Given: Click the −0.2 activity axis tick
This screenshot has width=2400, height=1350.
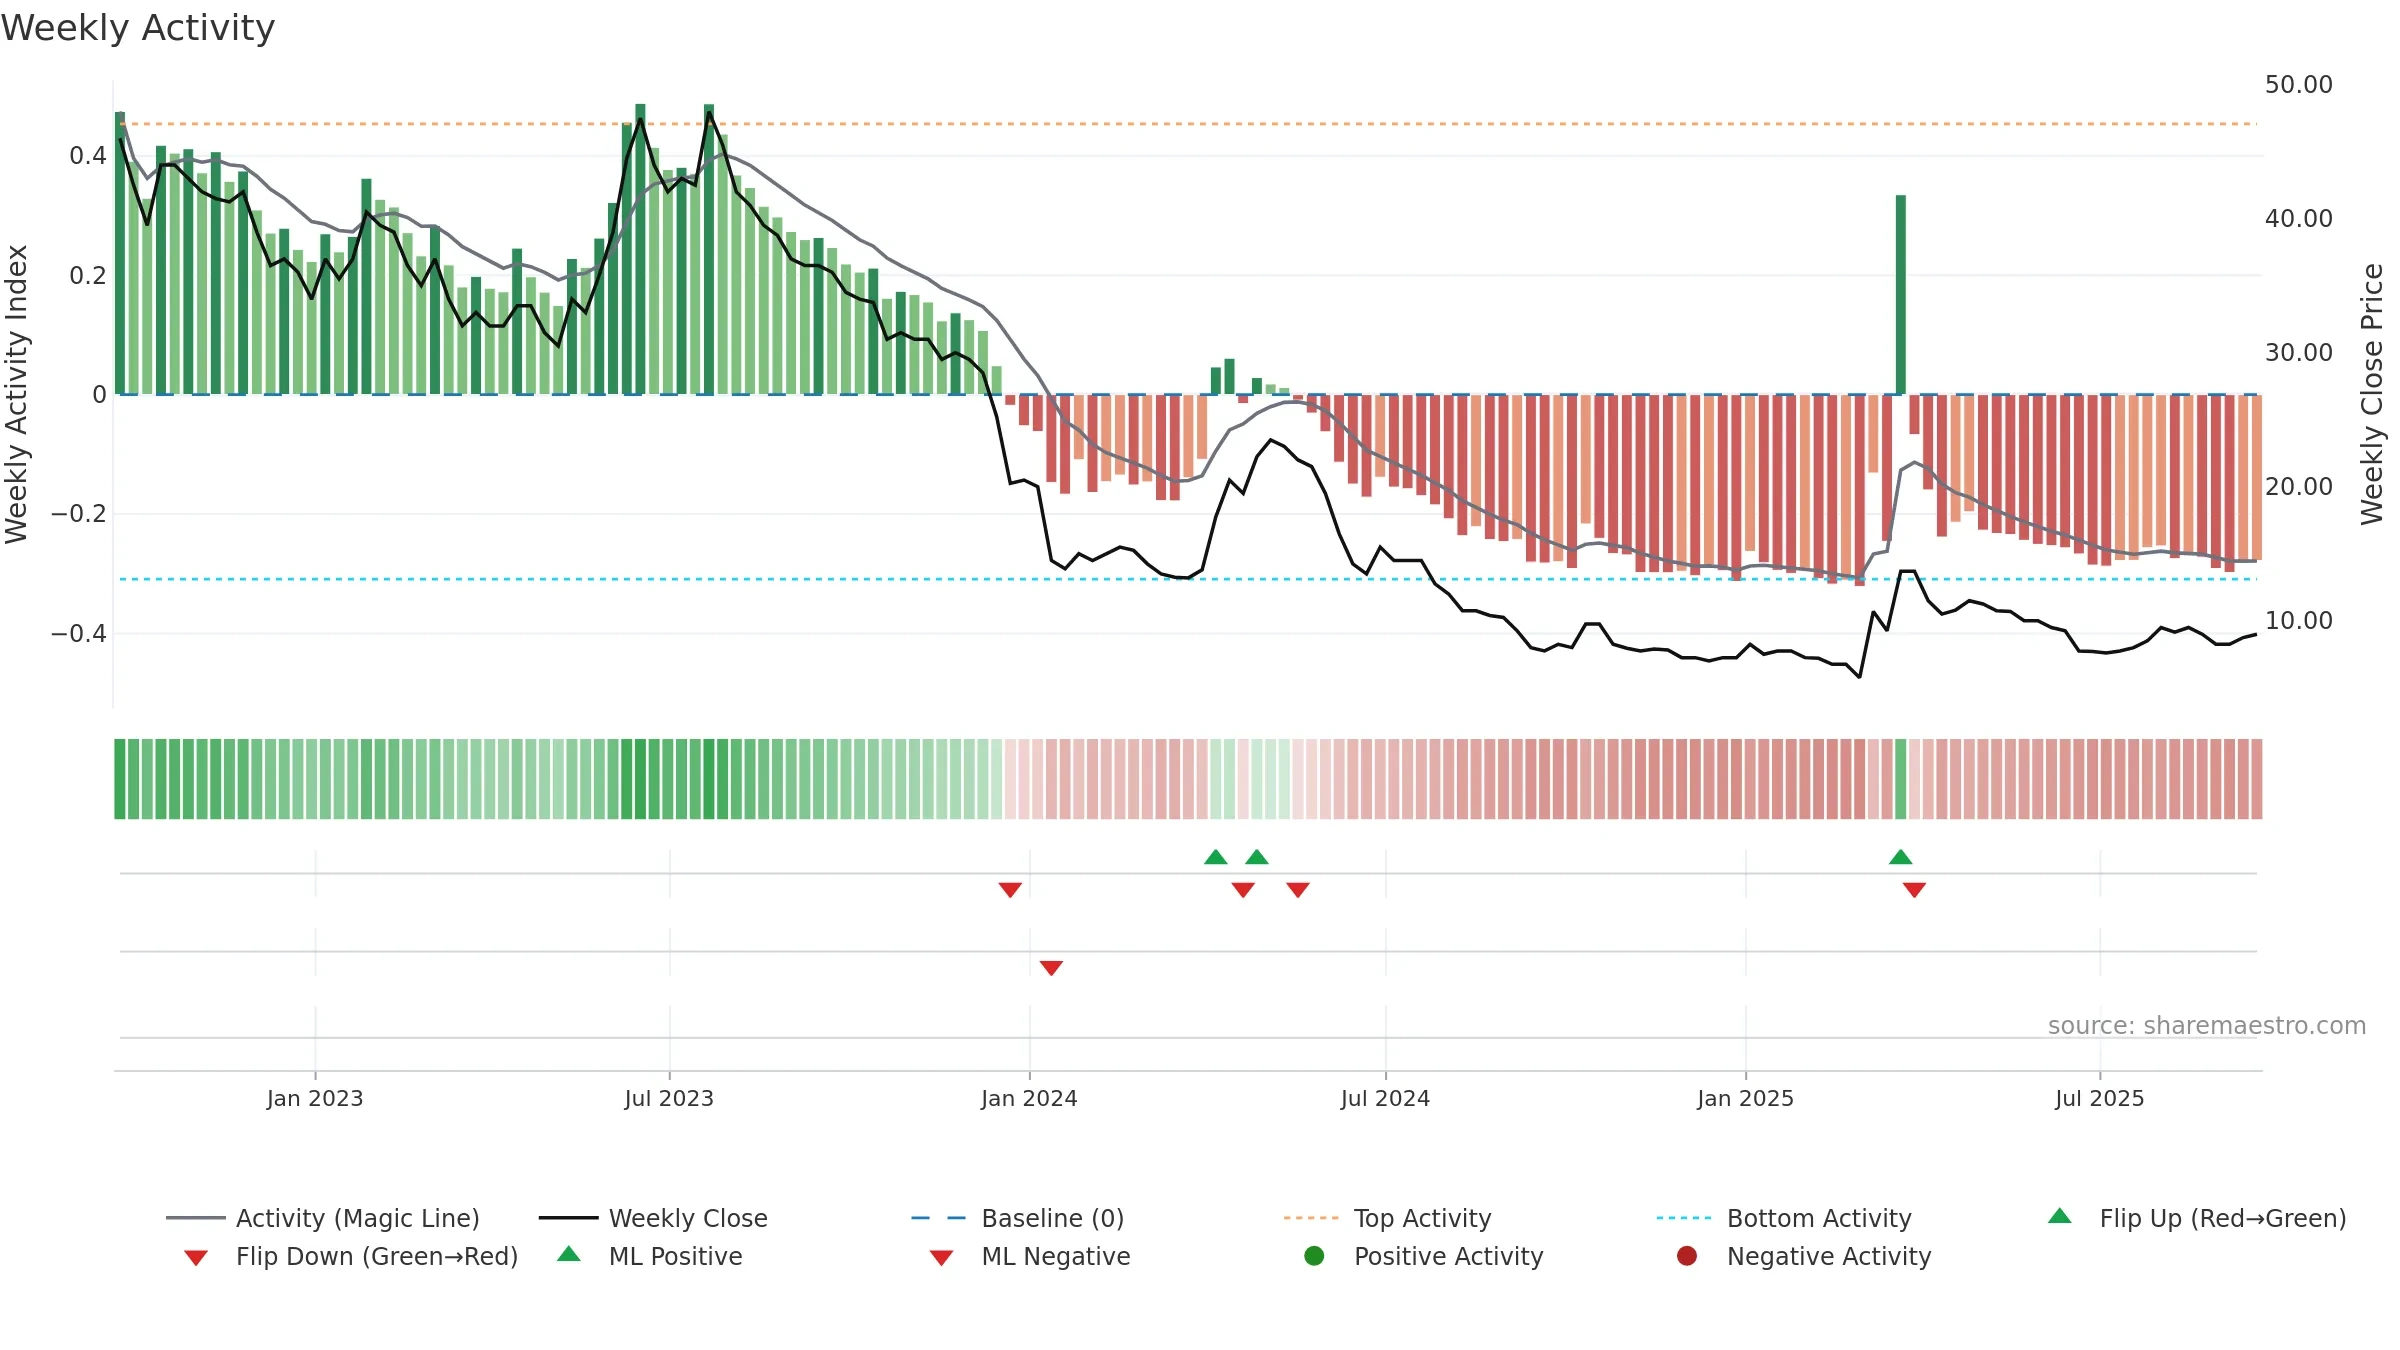Looking at the screenshot, I should click(x=79, y=514).
